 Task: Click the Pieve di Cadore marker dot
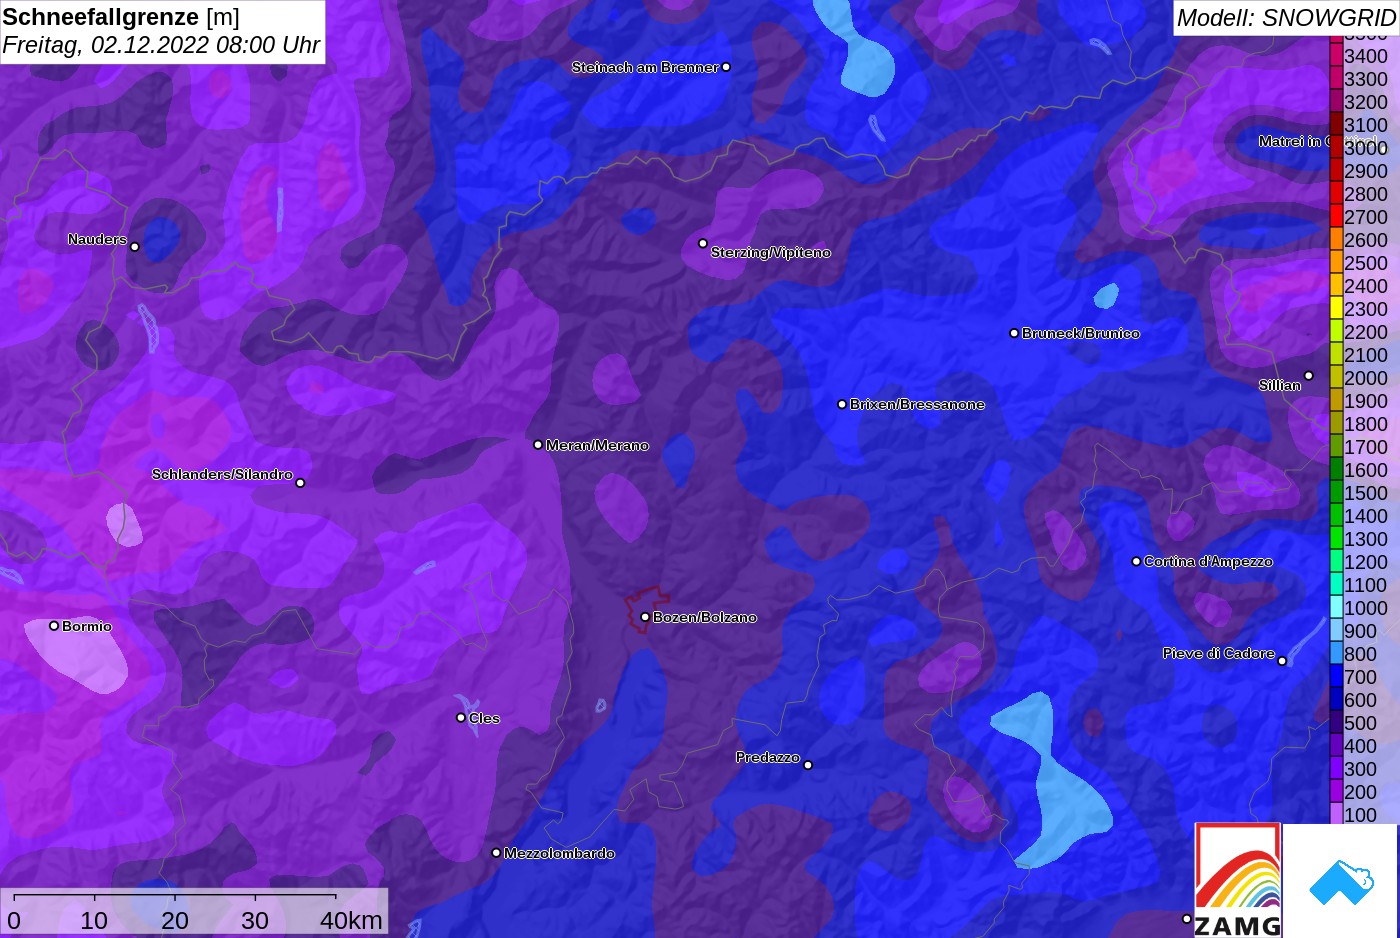point(1282,661)
